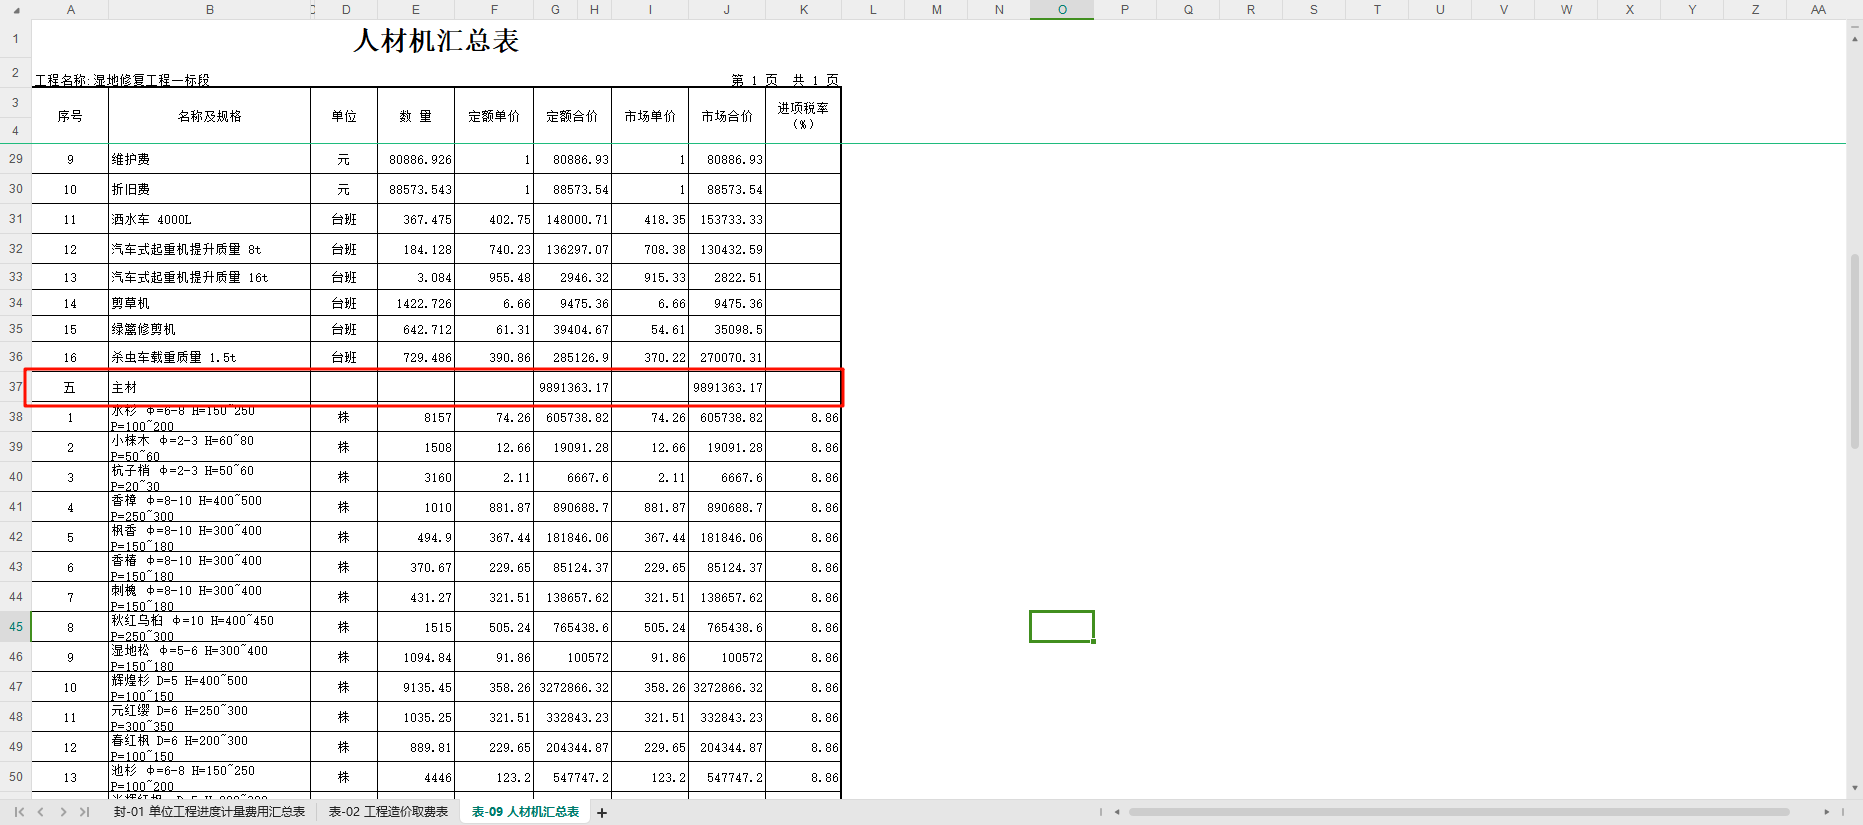Viewport: 1863px width, 825px height.
Task: Click the 汽车式起重机提升质量 8t cell
Action: pyautogui.click(x=210, y=249)
